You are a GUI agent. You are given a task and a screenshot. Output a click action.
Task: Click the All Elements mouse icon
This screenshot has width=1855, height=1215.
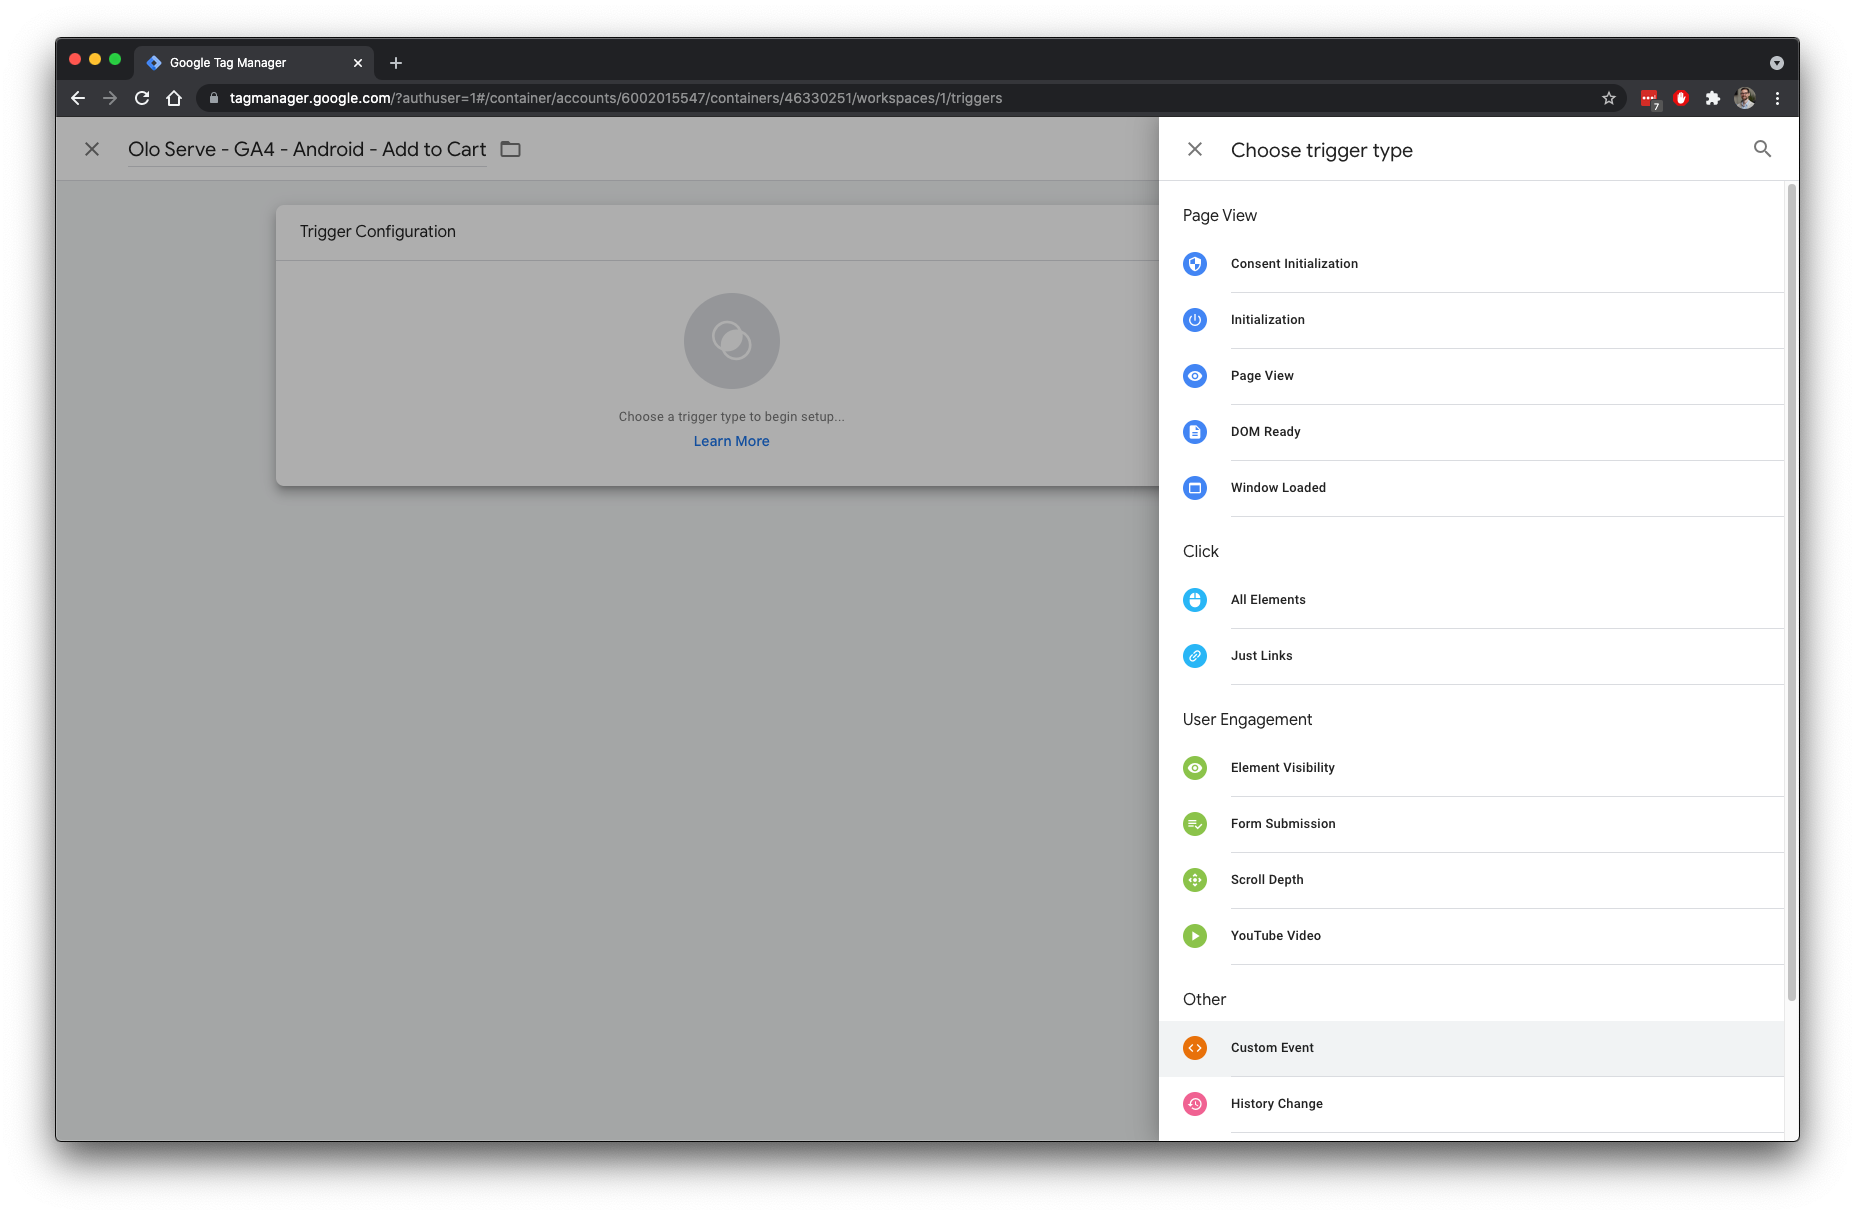tap(1195, 600)
